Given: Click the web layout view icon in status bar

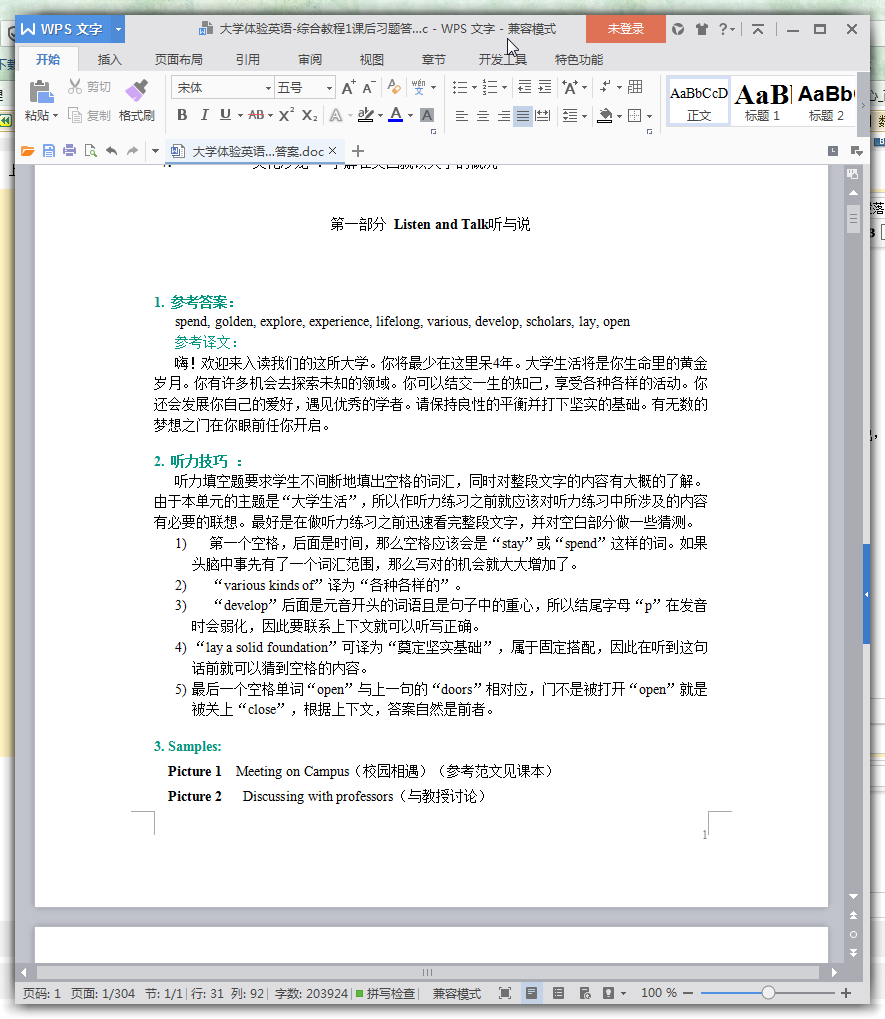Looking at the screenshot, I should pyautogui.click(x=585, y=993).
